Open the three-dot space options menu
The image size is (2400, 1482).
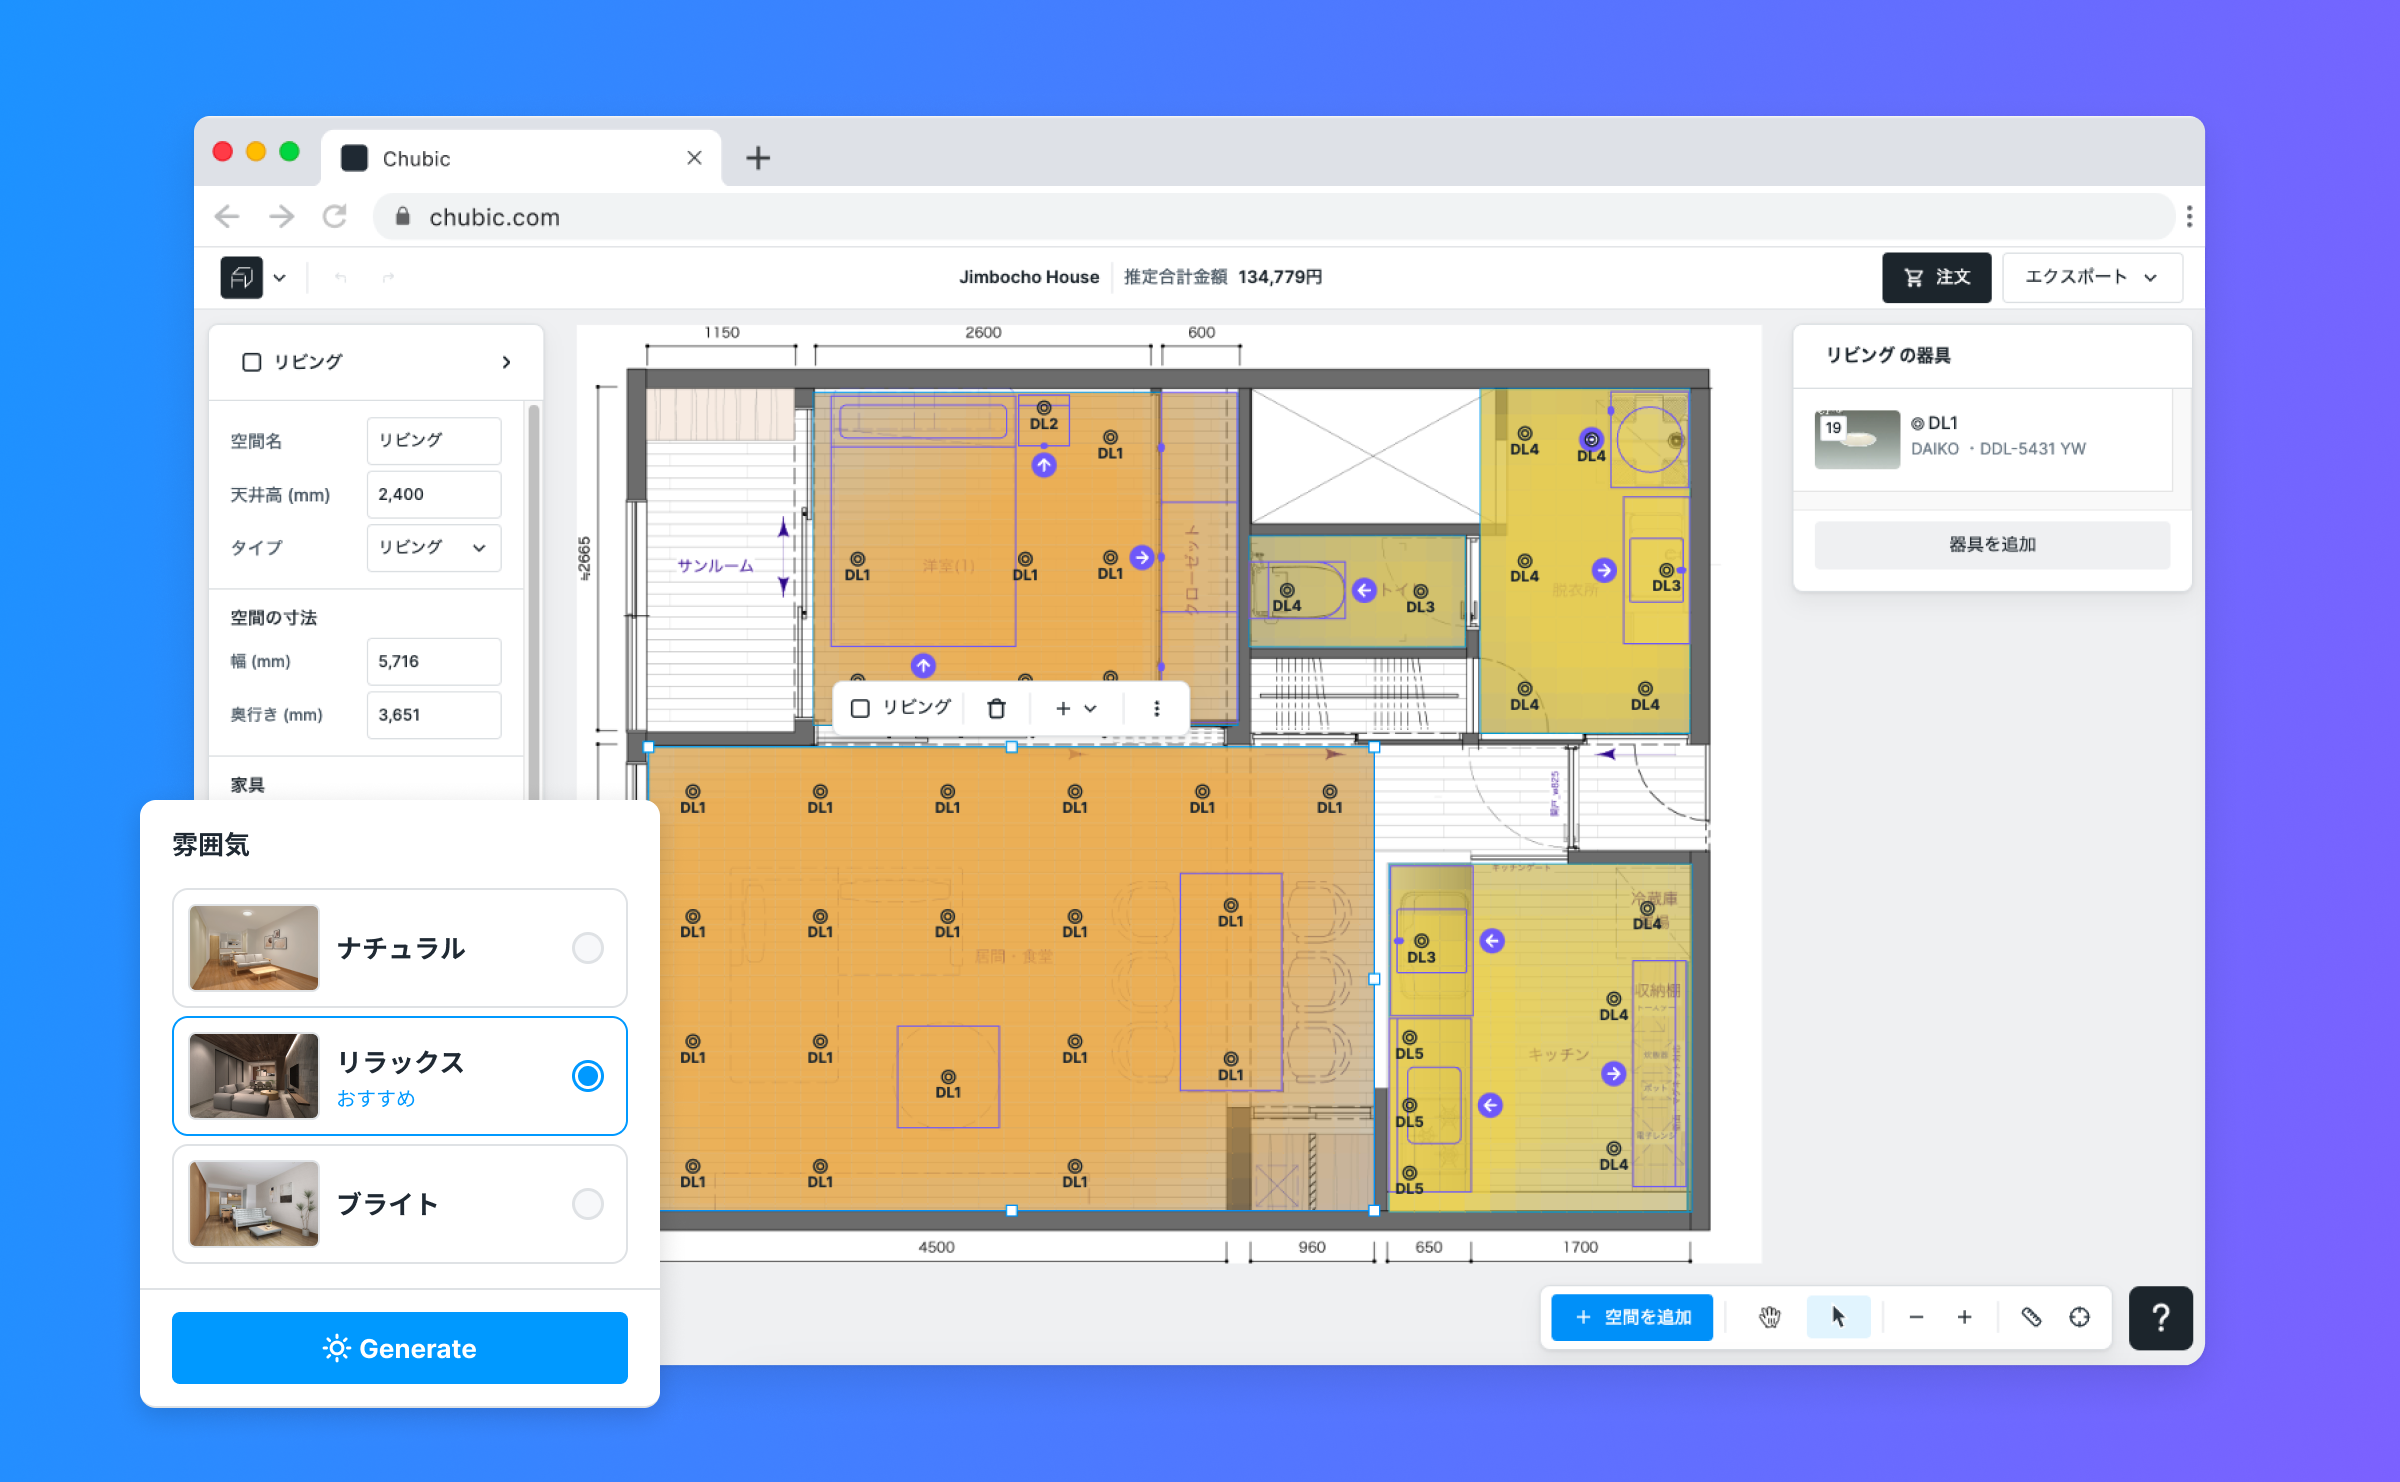tap(1156, 708)
